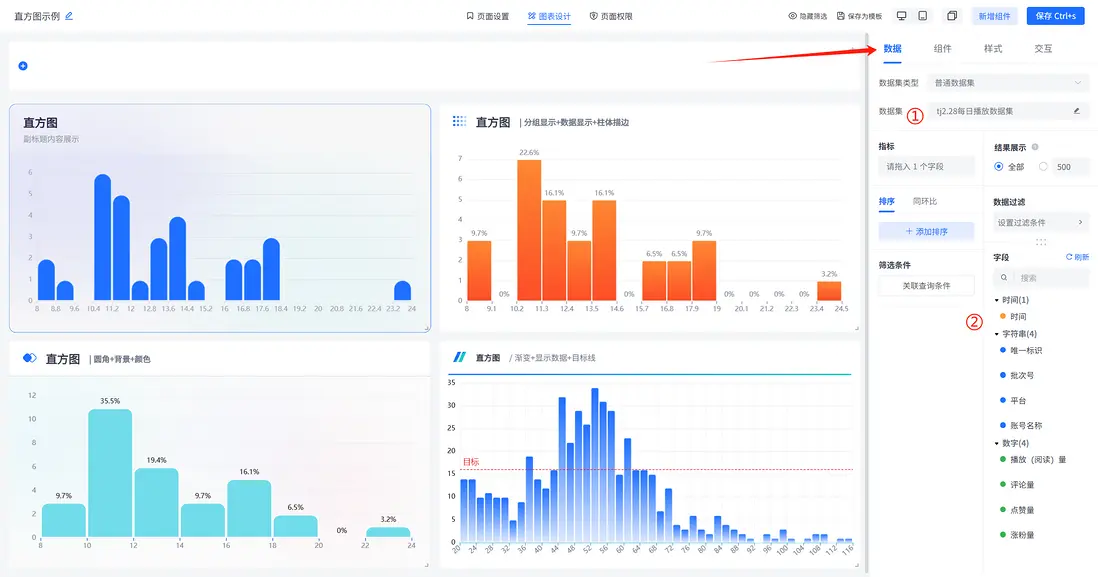Click the info icon beside 结果展示
The width and height of the screenshot is (1098, 577).
click(1035, 147)
